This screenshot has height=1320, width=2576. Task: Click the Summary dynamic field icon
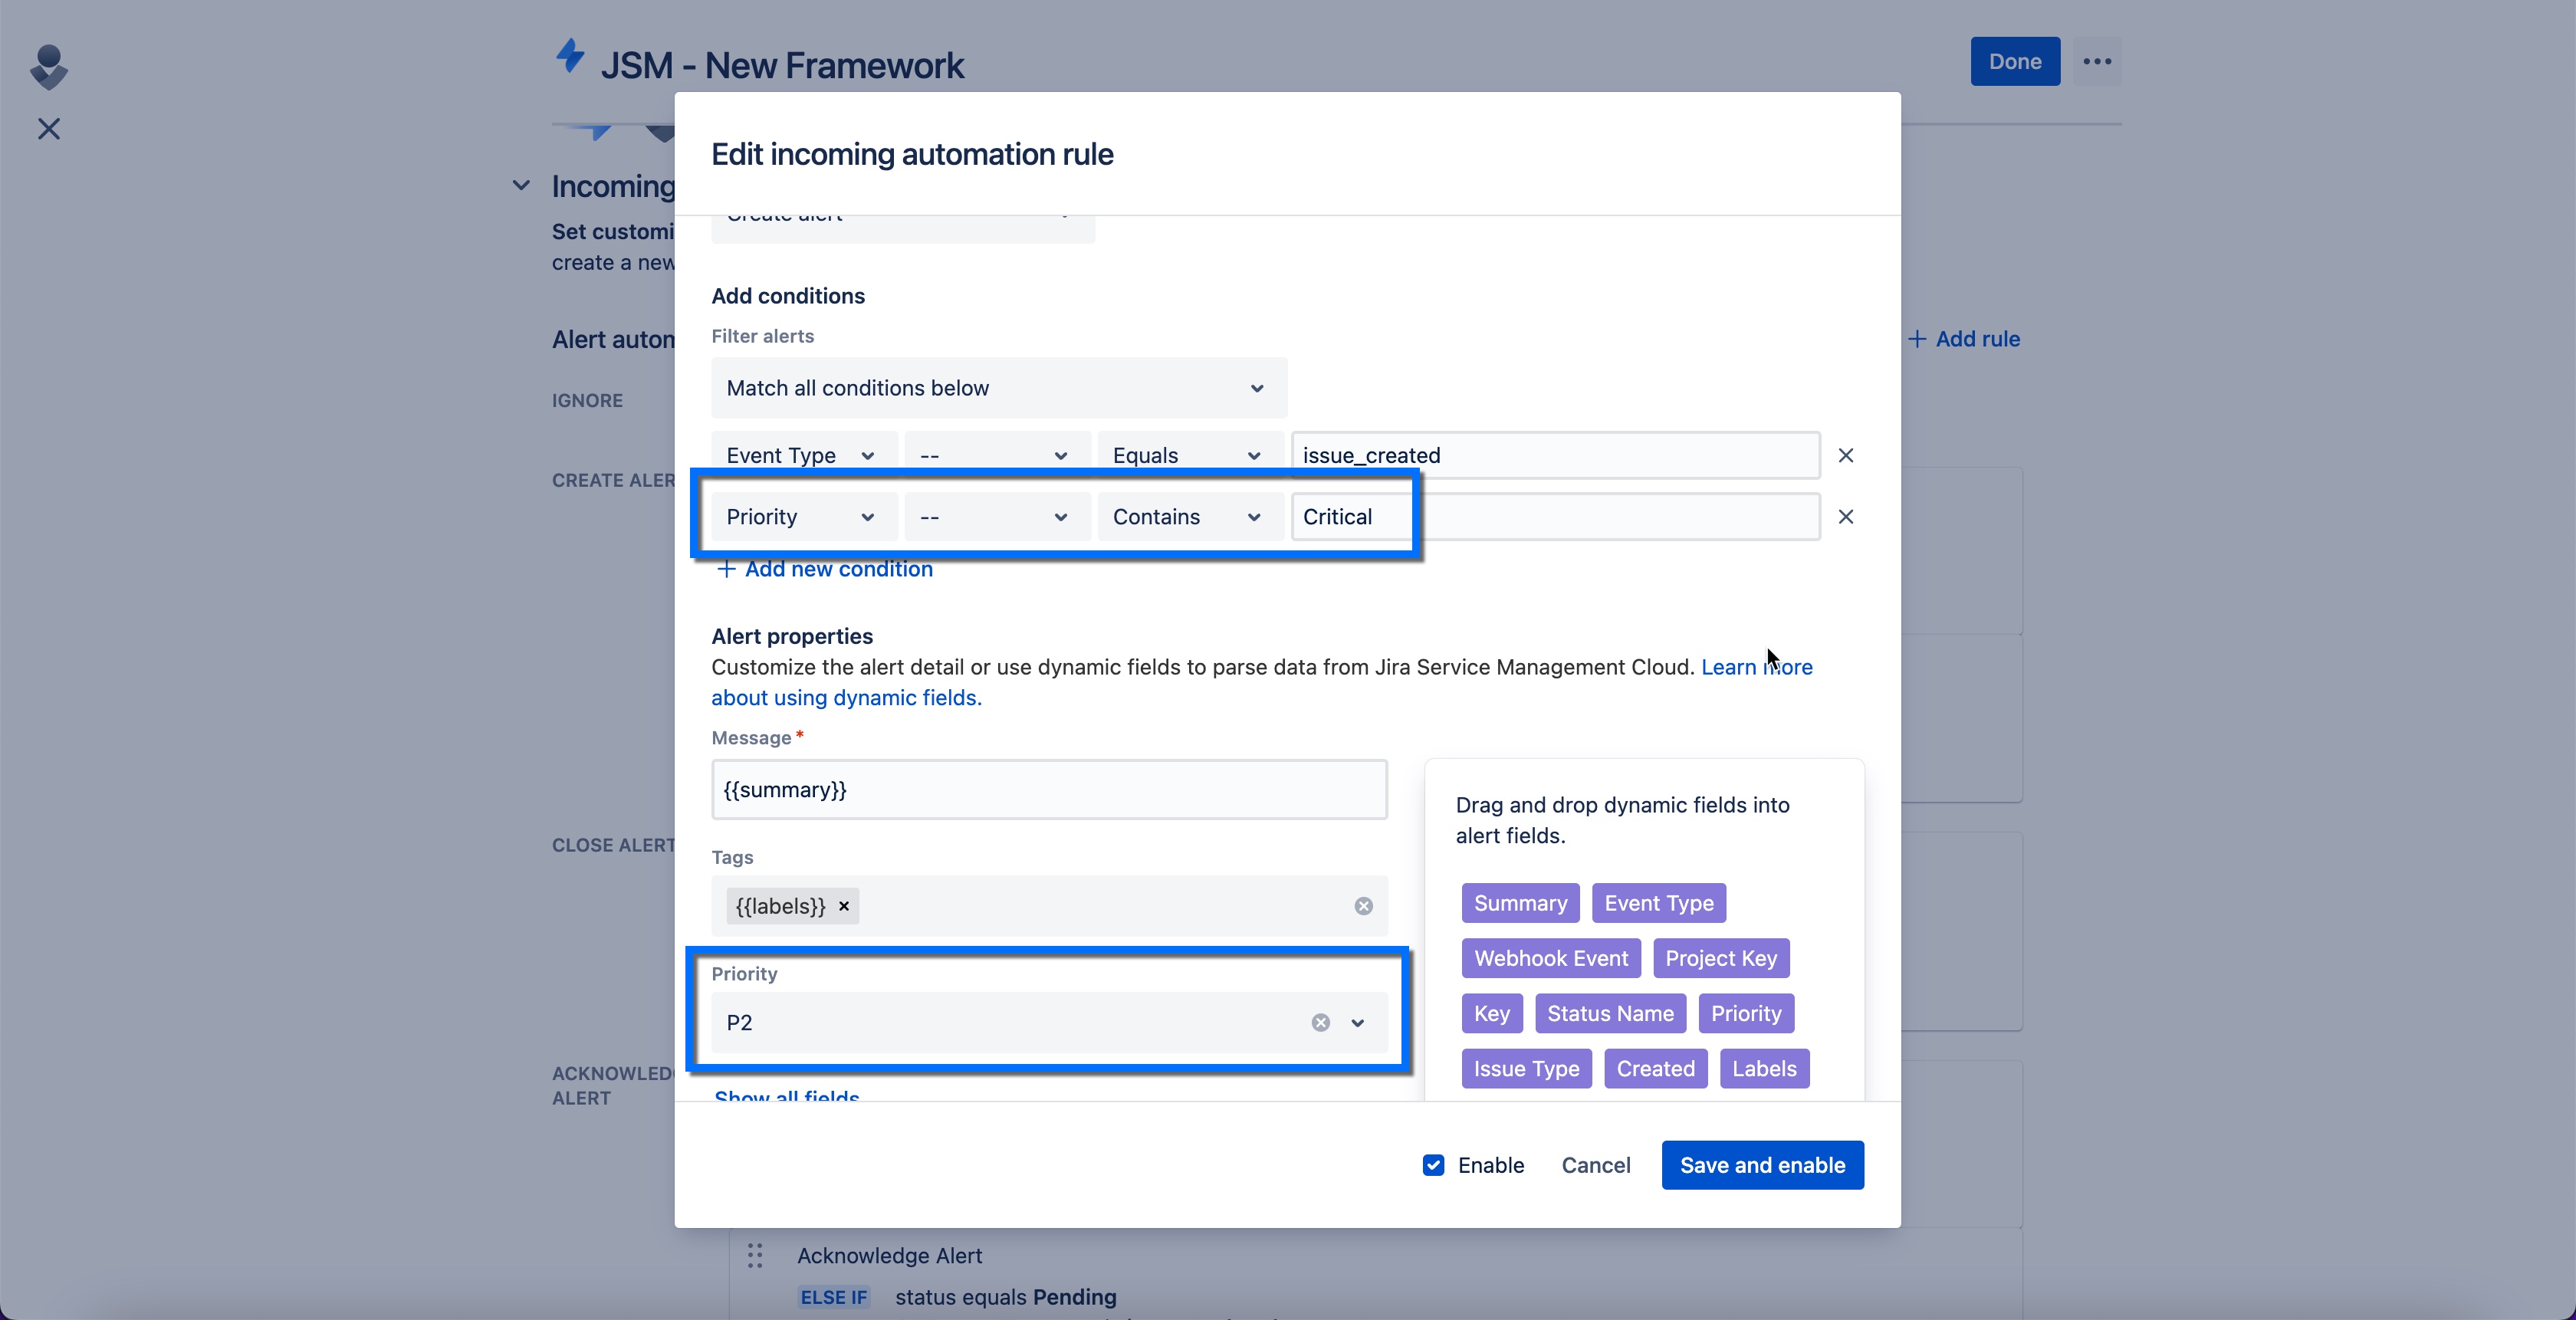pos(1519,902)
